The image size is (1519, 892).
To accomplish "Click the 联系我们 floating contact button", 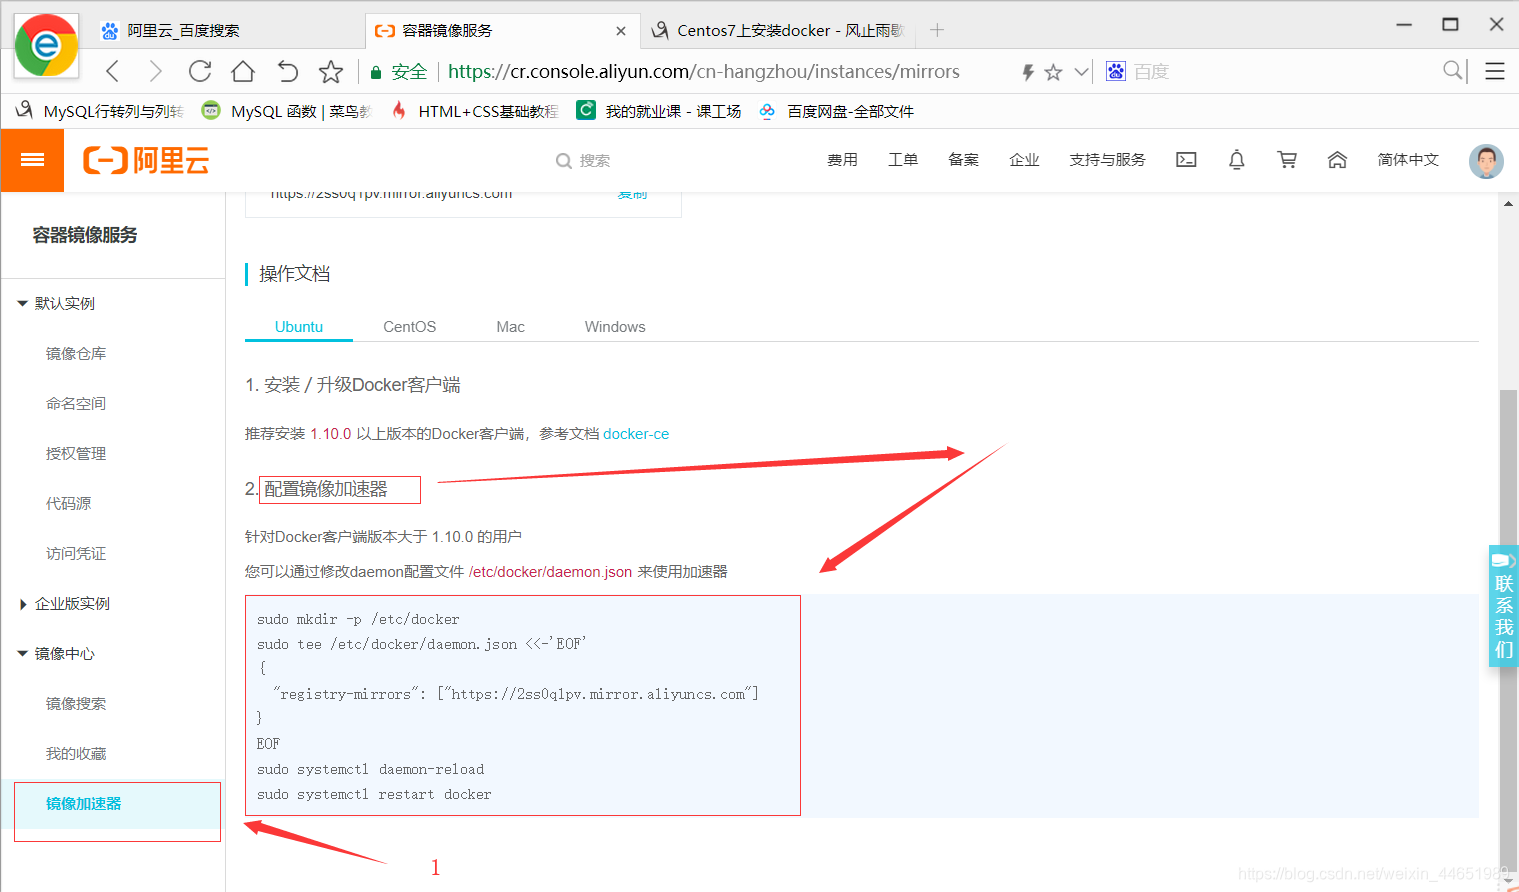I will click(1503, 606).
